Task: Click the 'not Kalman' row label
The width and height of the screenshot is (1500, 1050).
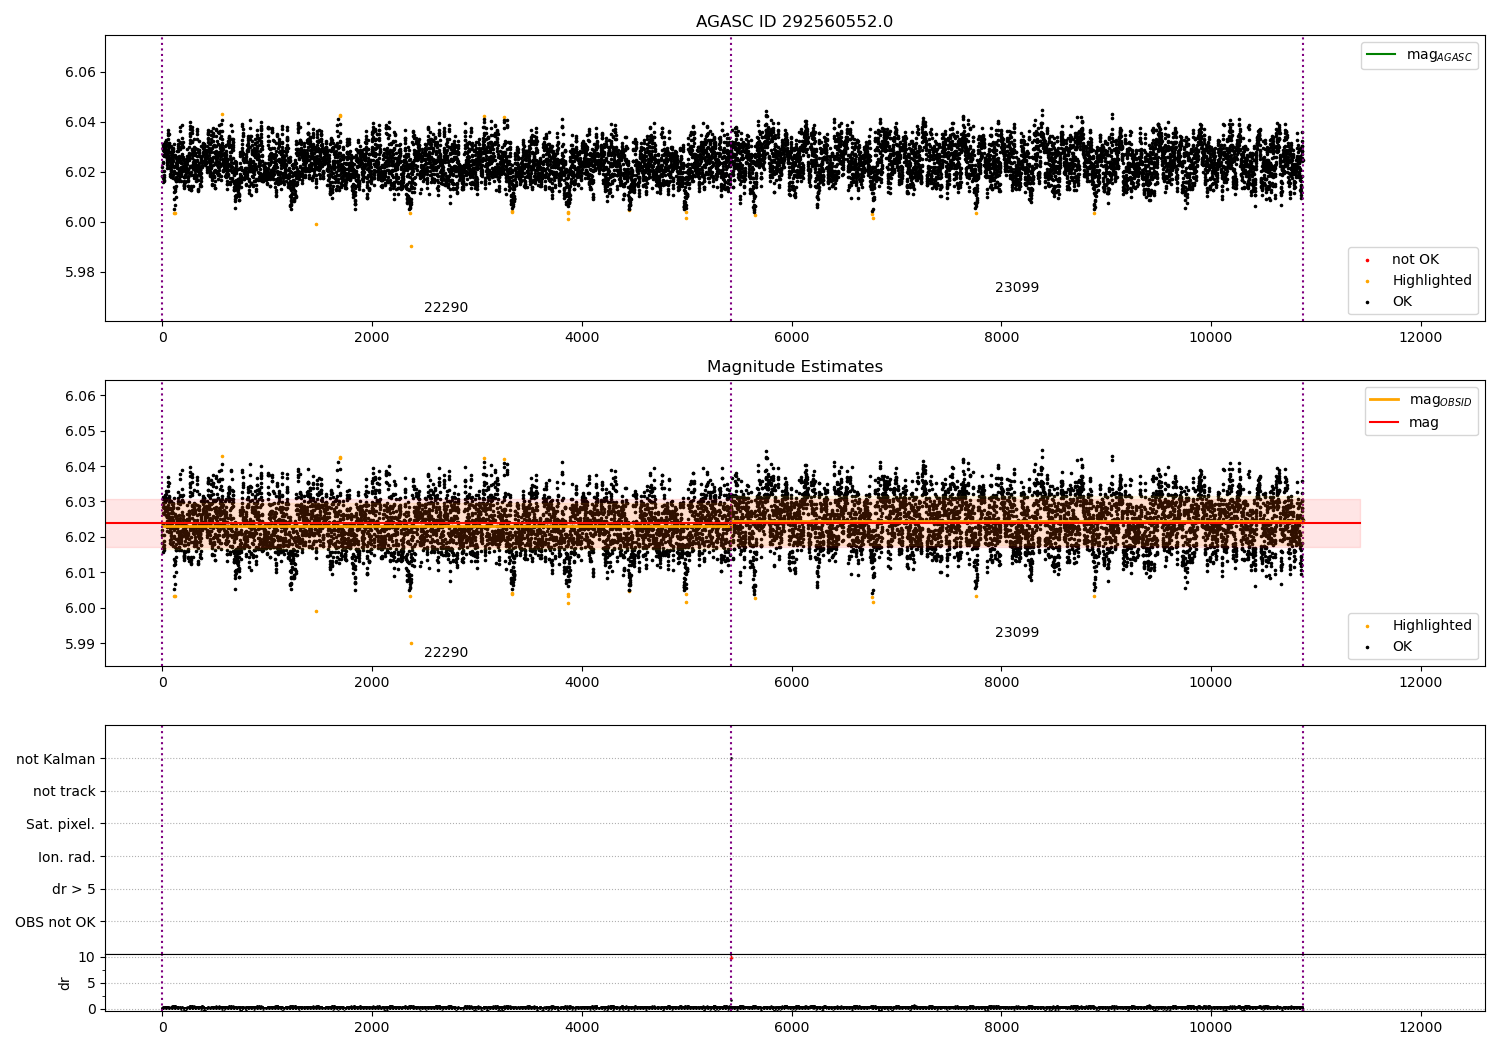Action: click(56, 759)
